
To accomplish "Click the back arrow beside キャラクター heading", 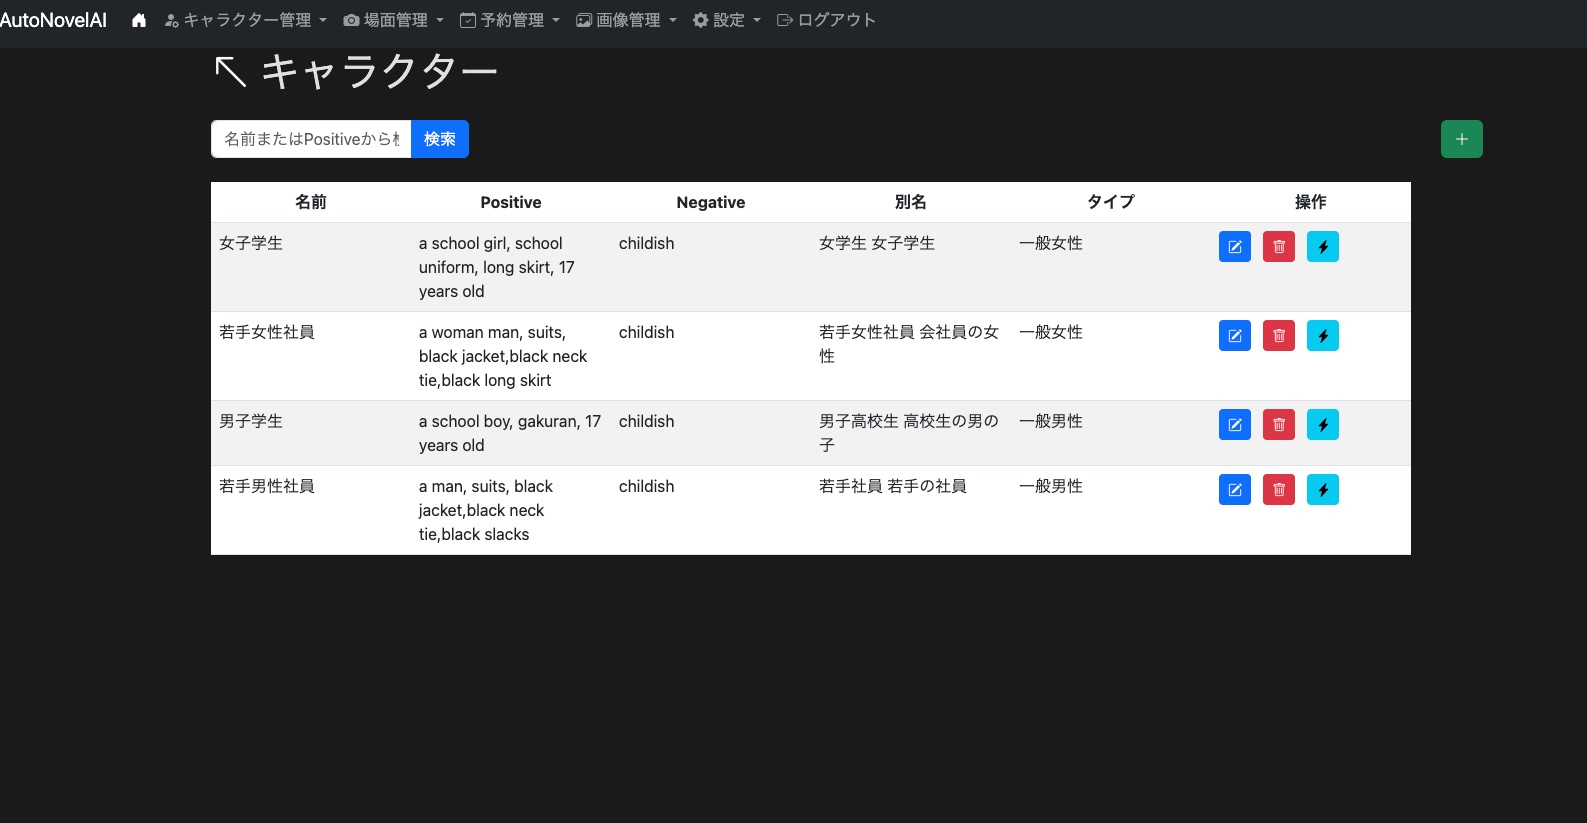I will (x=230, y=72).
